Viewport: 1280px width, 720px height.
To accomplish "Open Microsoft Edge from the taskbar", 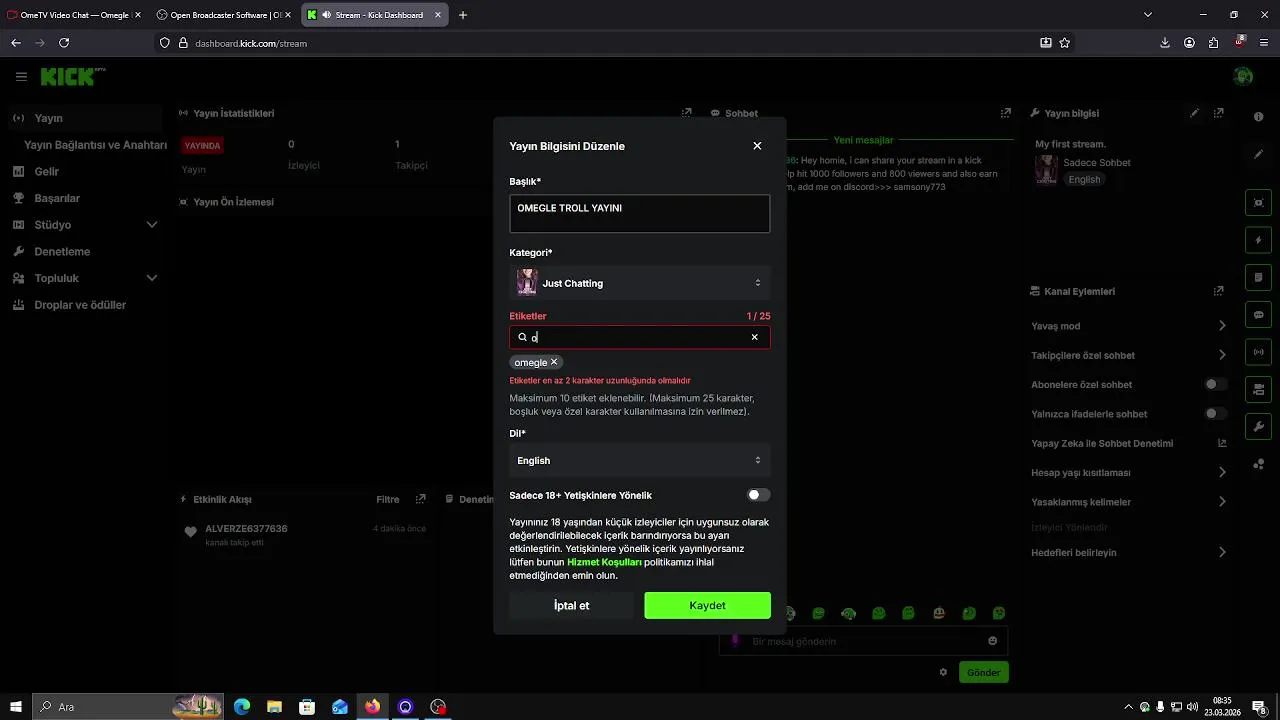I will point(242,707).
